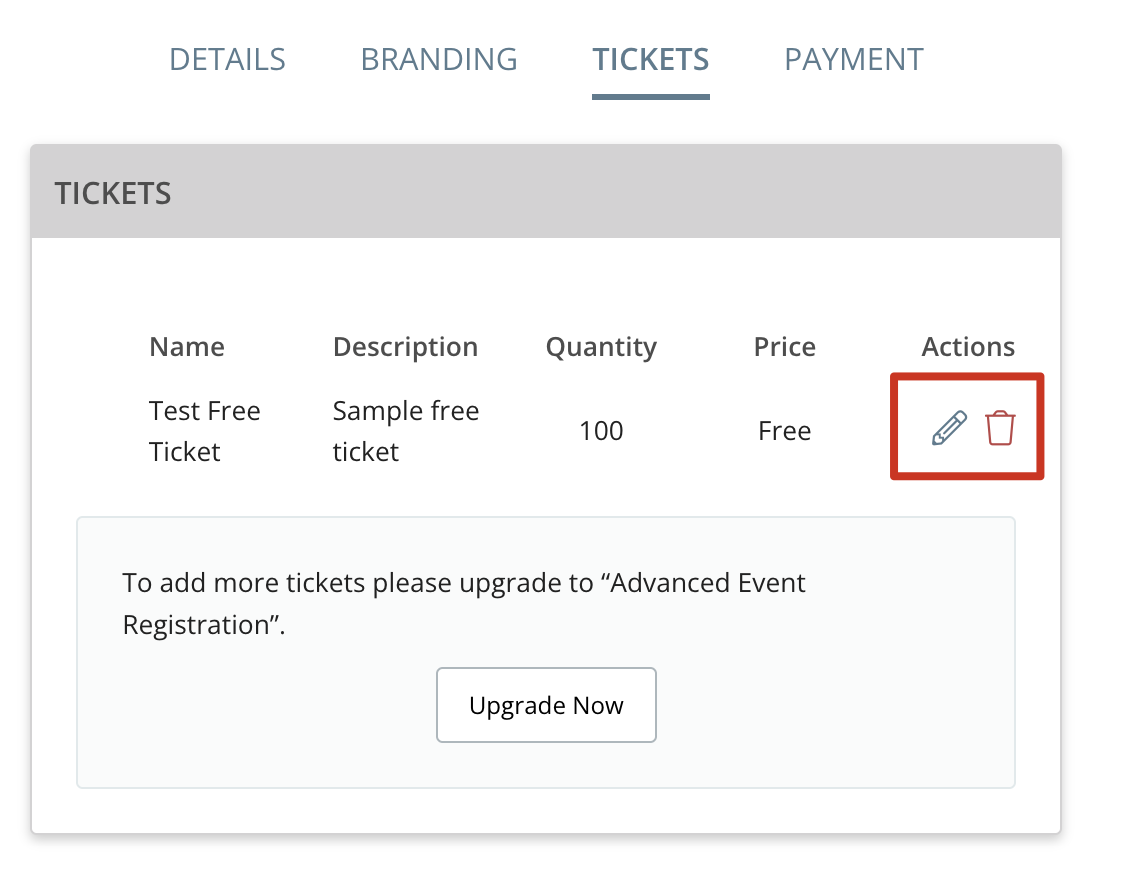1124x892 pixels.
Task: Open the BRANDING tab
Action: pyautogui.click(x=439, y=60)
